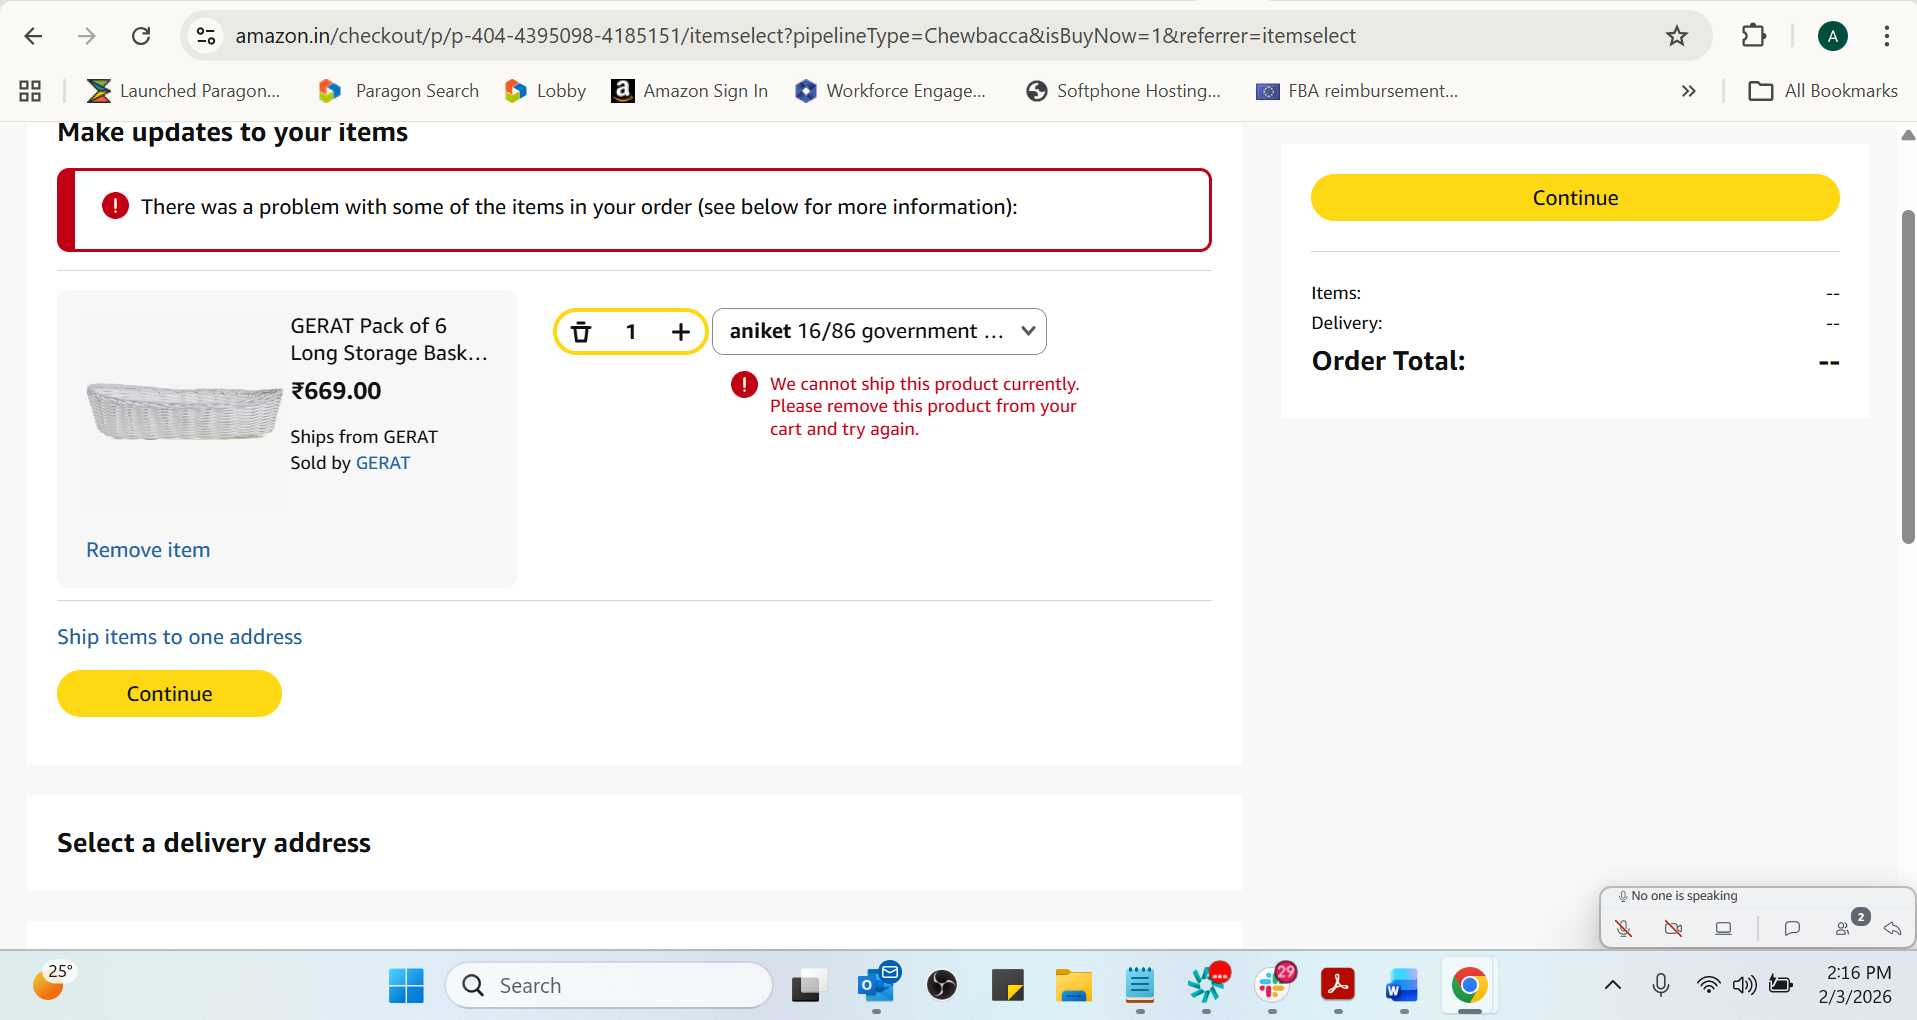Click the Remove item link
This screenshot has height=1020, width=1917.
click(x=148, y=550)
